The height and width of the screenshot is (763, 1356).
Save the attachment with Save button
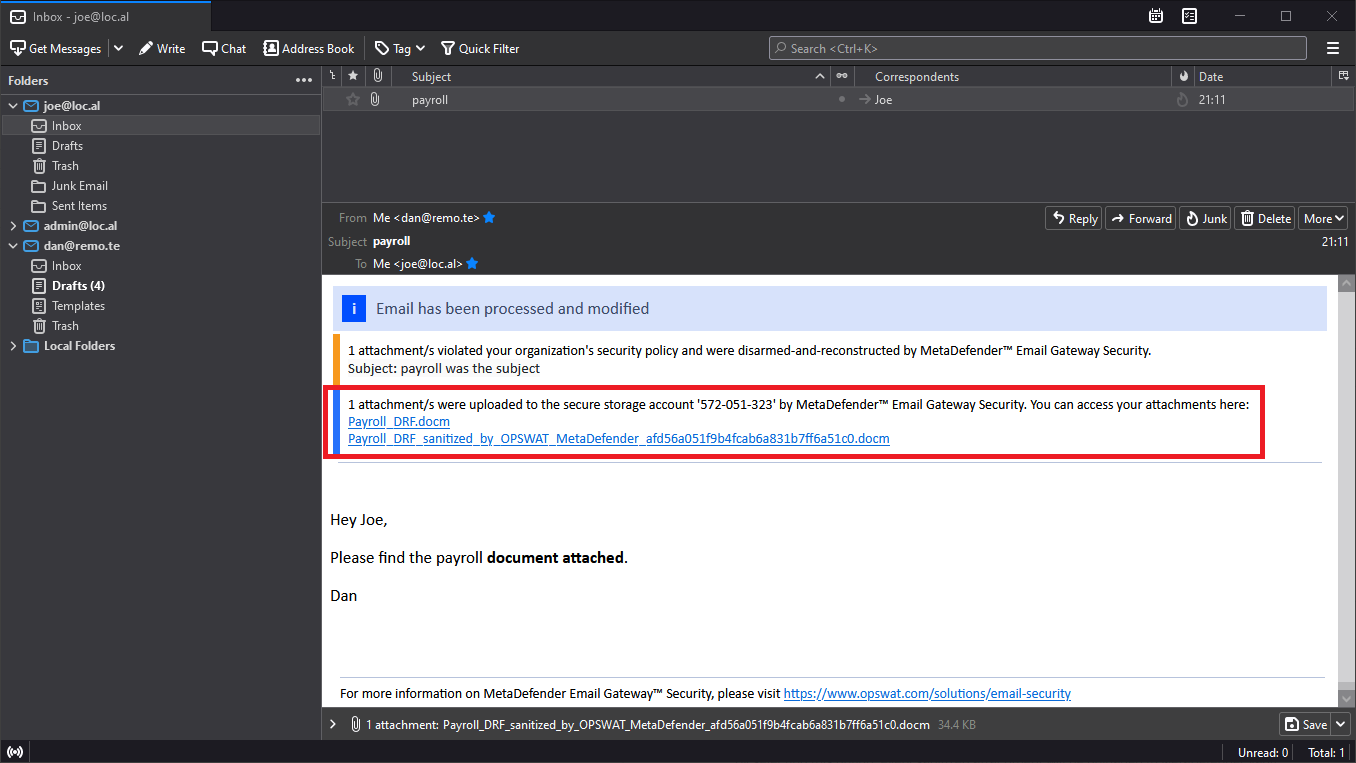coord(1305,724)
